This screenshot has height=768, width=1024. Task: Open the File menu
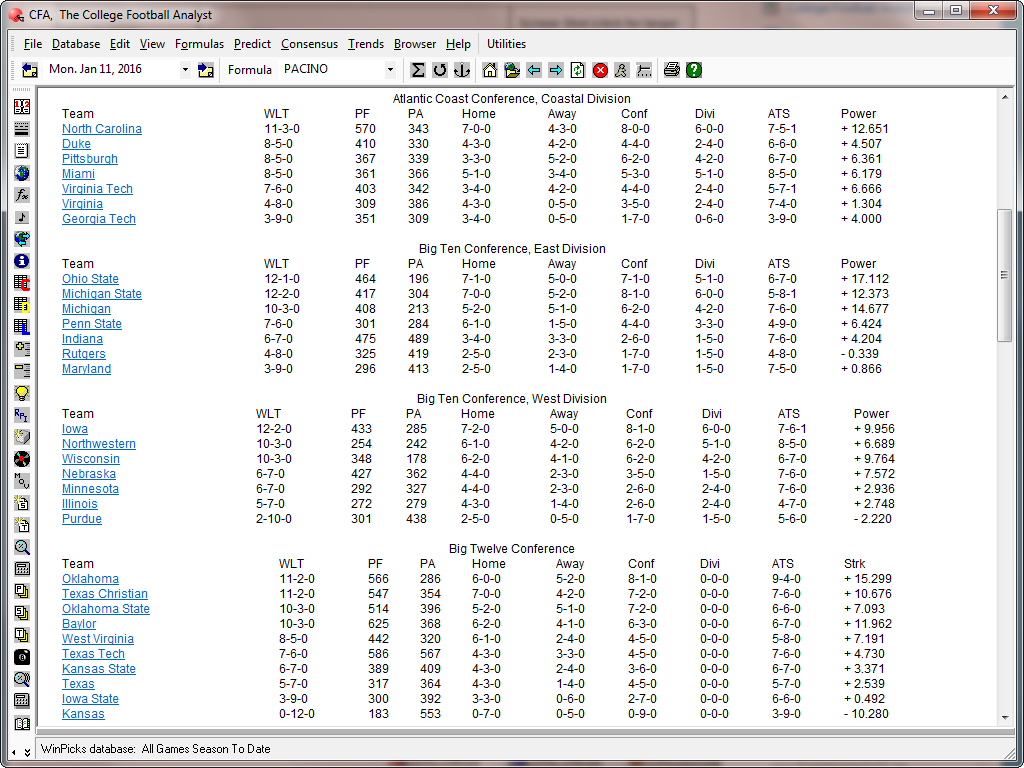coord(33,44)
